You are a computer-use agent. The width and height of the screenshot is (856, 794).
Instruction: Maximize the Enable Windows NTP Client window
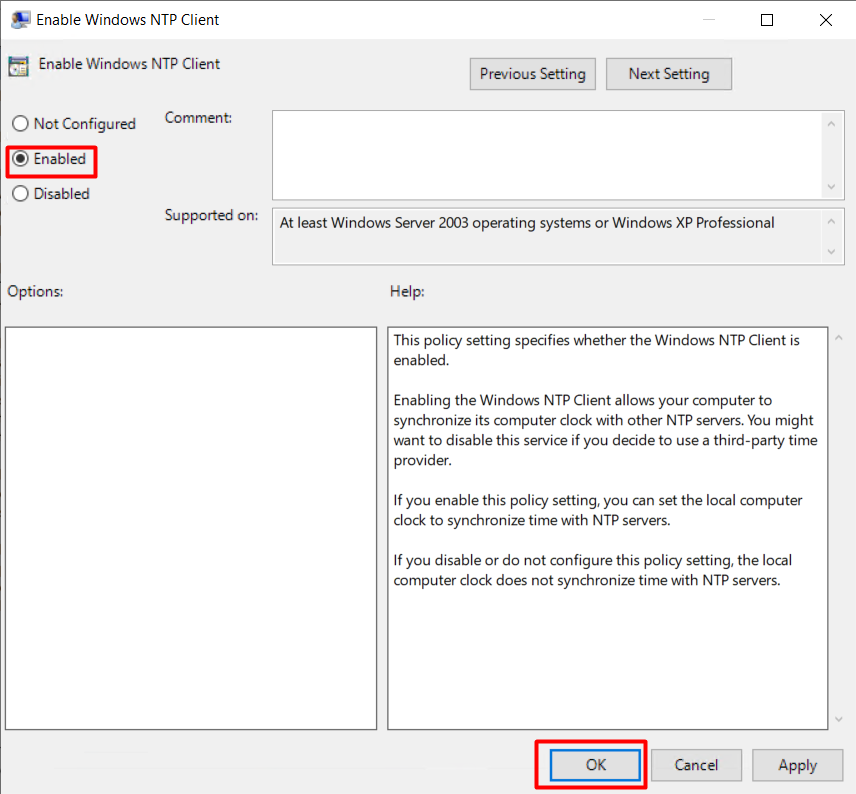pos(767,20)
